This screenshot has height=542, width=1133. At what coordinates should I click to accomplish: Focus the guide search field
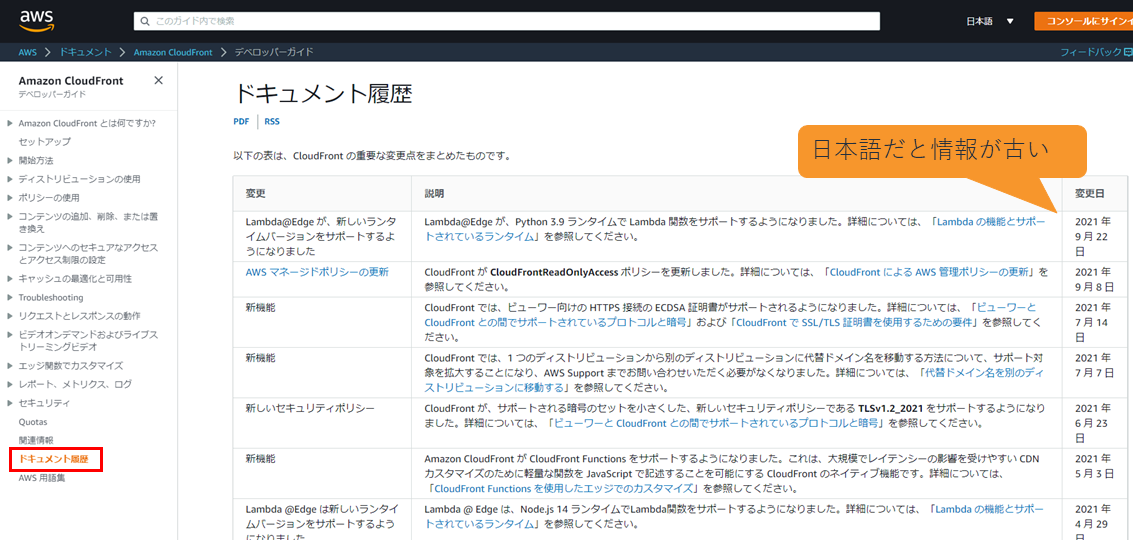(x=507, y=21)
